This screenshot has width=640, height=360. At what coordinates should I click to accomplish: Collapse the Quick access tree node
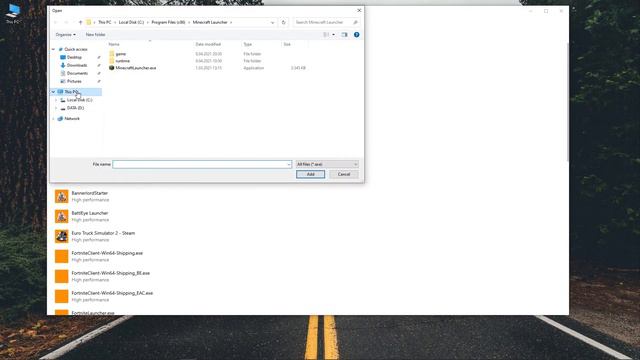point(53,49)
